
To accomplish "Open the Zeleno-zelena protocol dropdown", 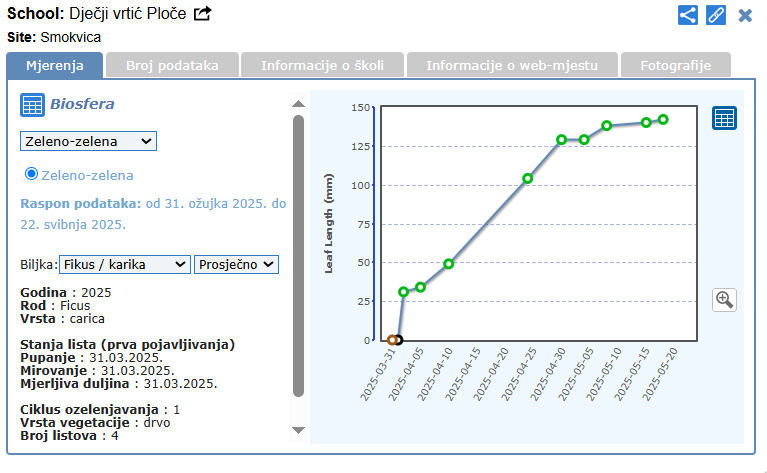I will tap(88, 141).
